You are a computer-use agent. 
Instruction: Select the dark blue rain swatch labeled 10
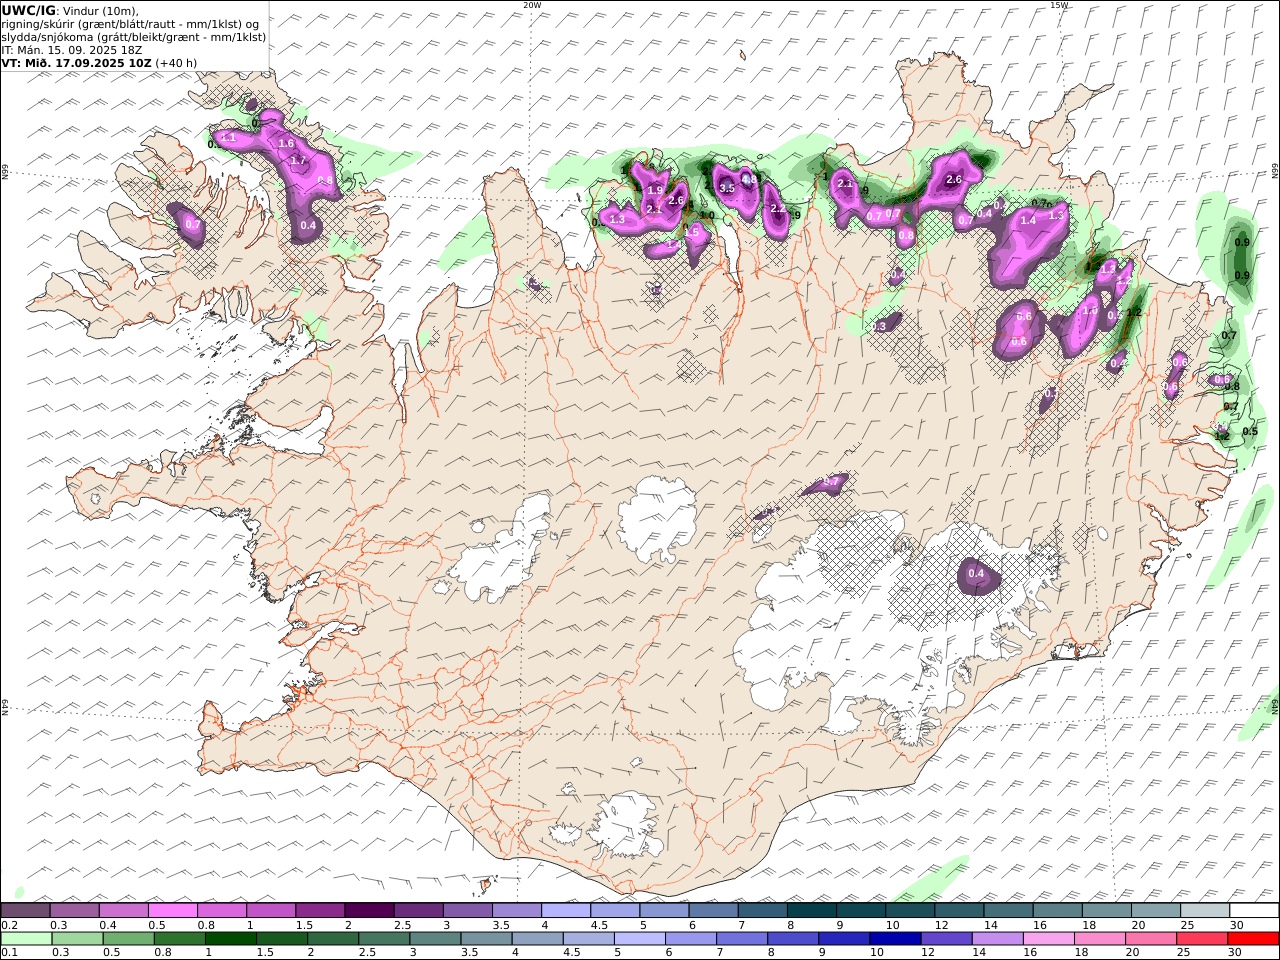[894, 939]
